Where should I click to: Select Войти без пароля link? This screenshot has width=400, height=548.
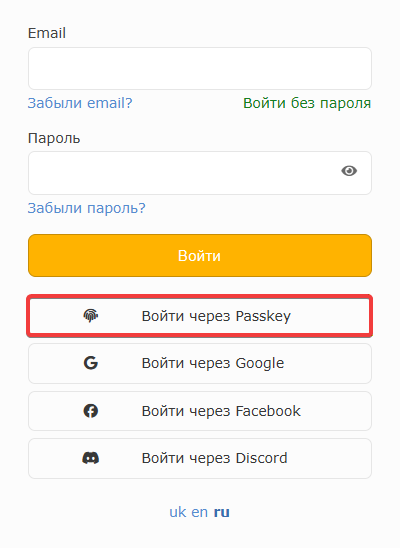point(307,103)
